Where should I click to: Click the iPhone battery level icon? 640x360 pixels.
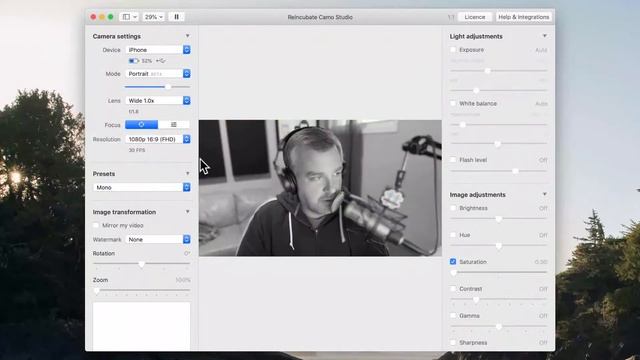133,61
